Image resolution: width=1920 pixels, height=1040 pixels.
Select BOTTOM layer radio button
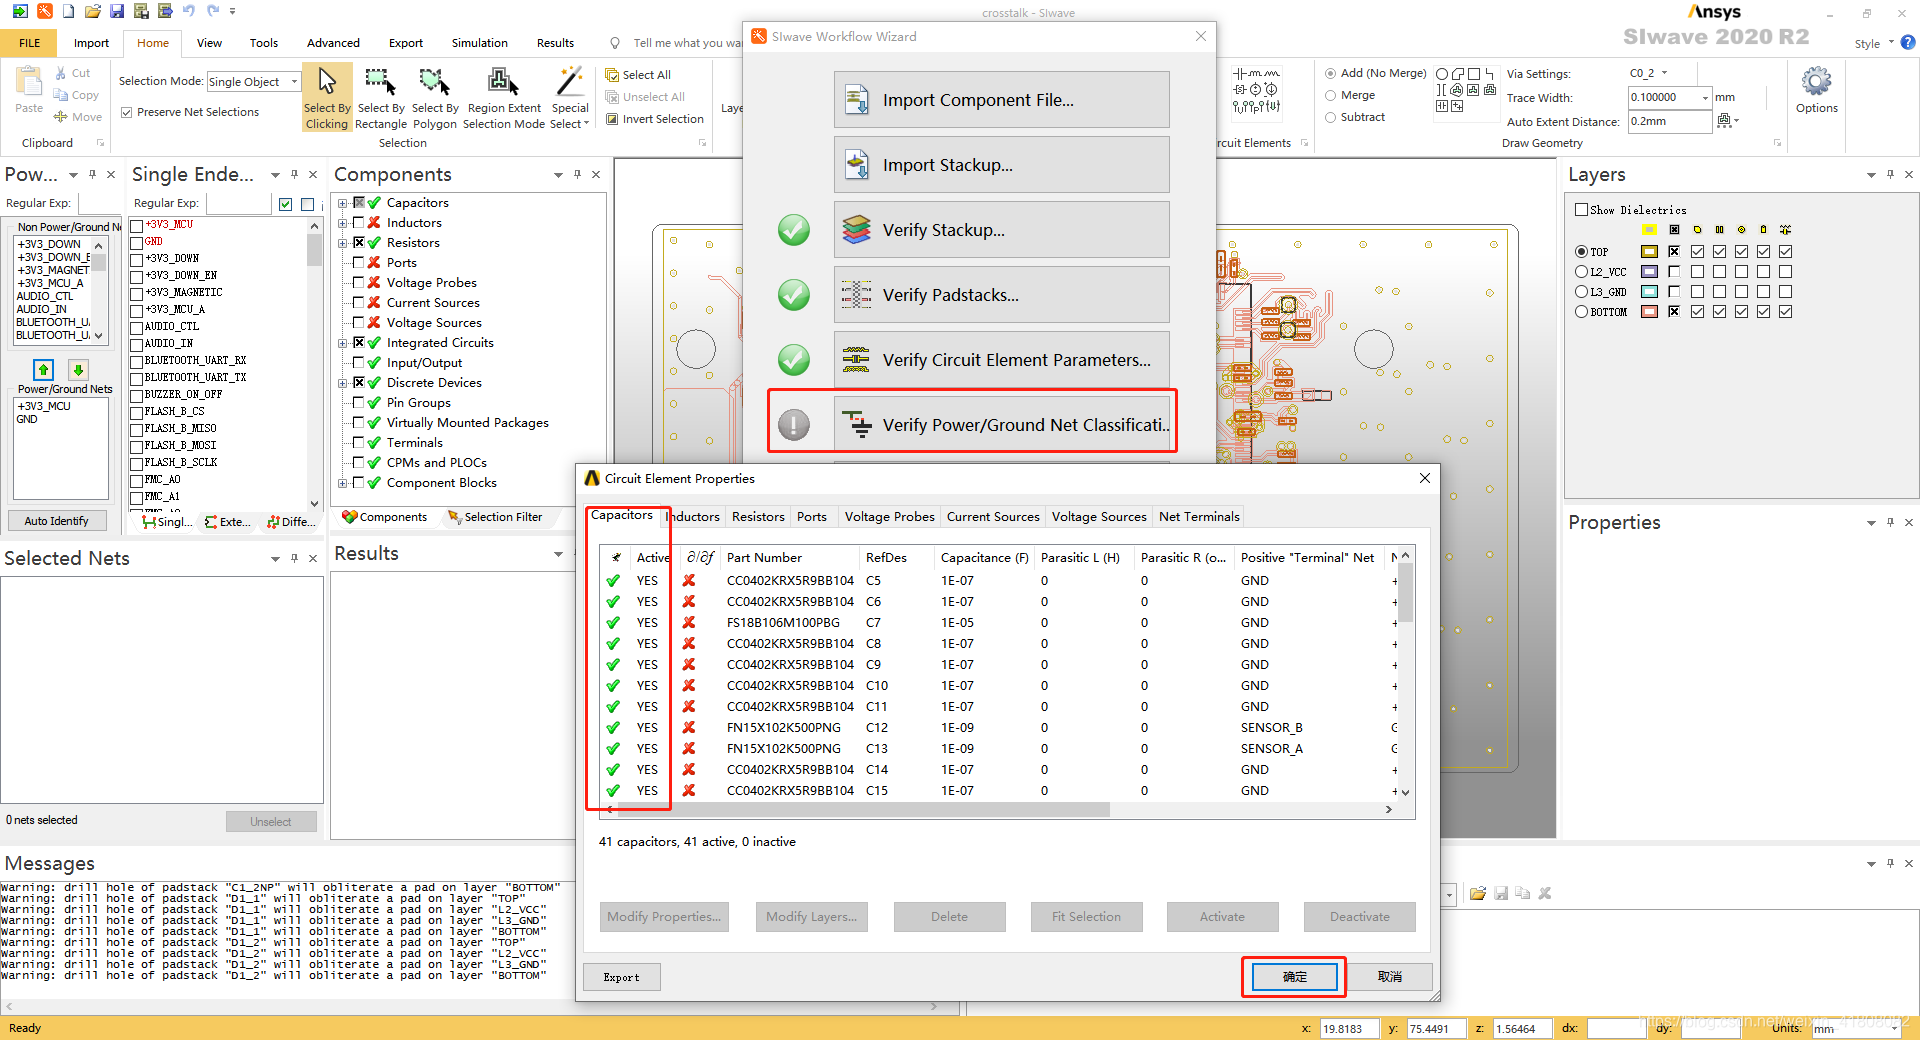click(x=1581, y=312)
